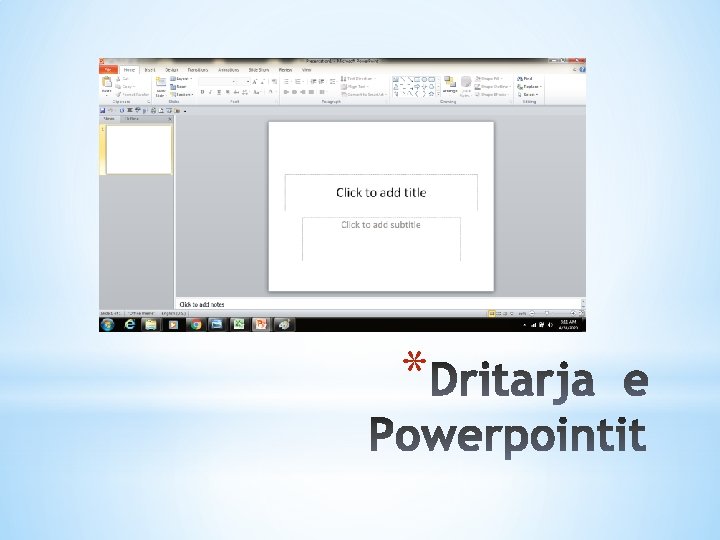Click the Paste clipboard icon
Image resolution: width=720 pixels, height=540 pixels.
pos(107,83)
